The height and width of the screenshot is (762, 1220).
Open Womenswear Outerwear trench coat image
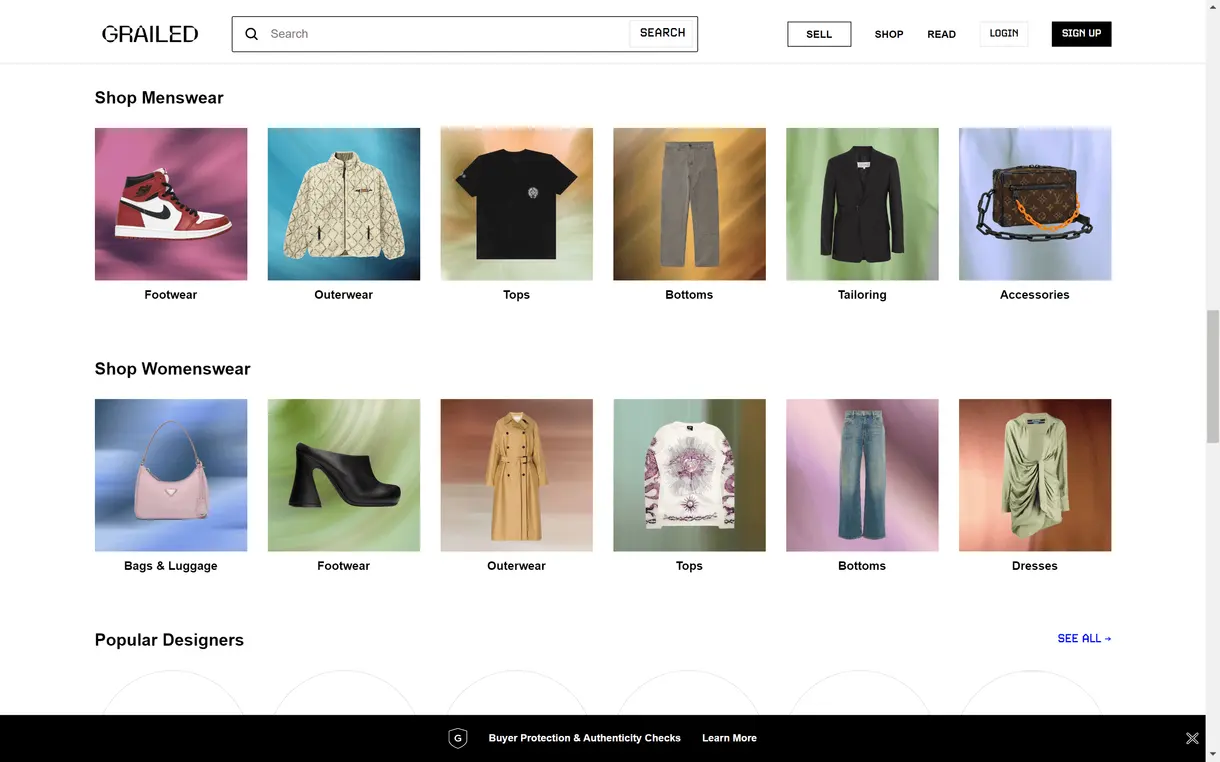517,475
